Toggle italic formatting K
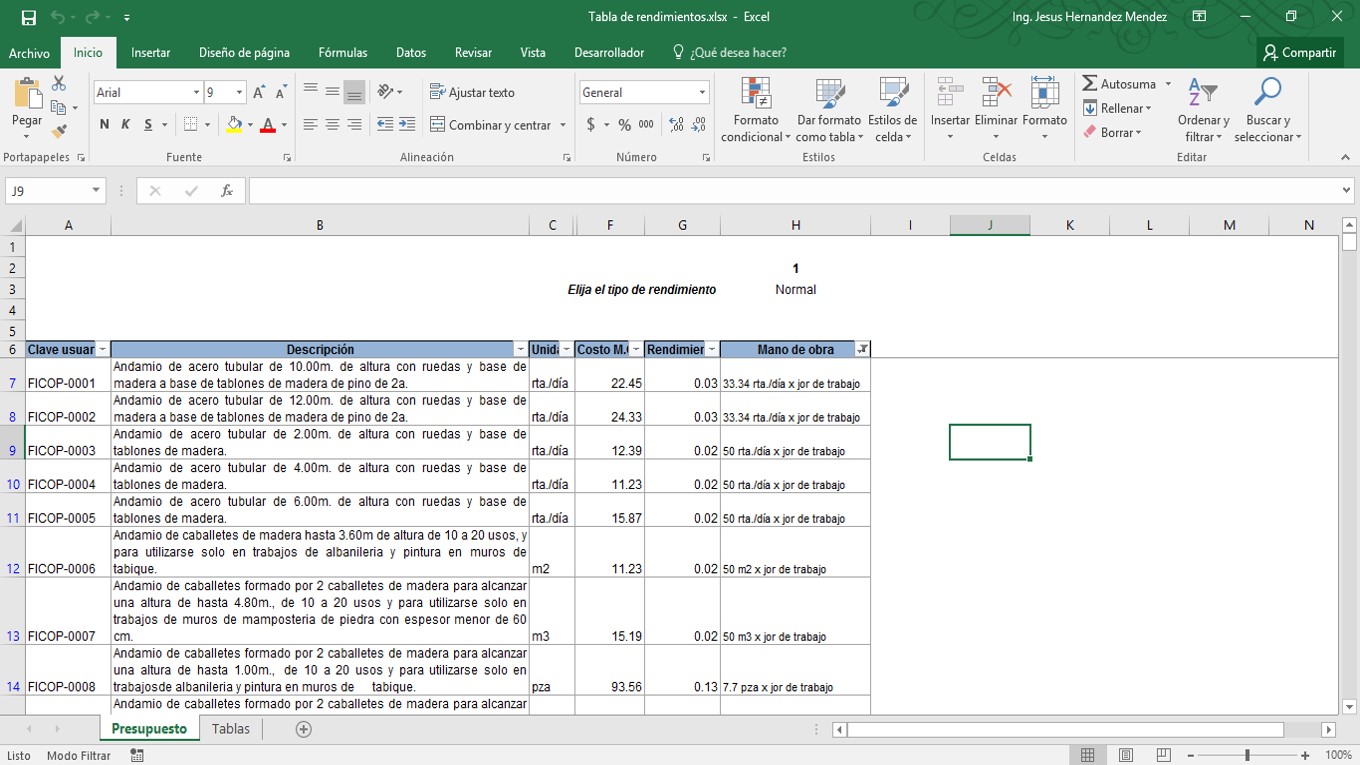This screenshot has height=765, width=1360. pos(126,125)
